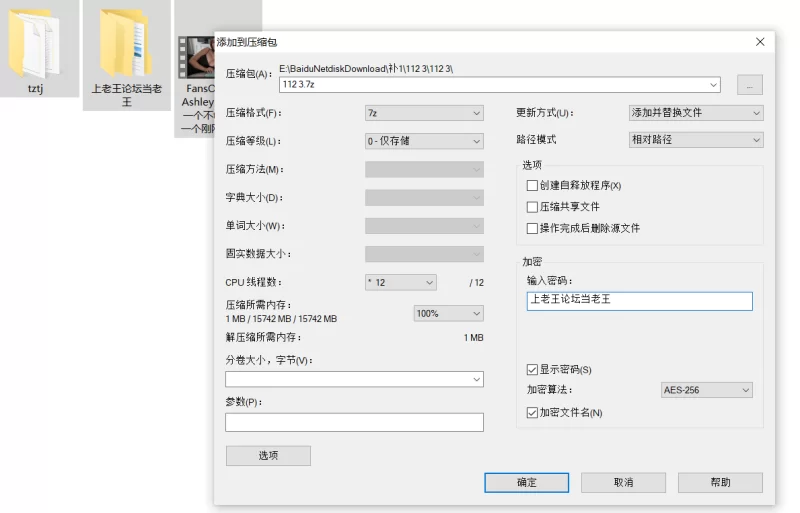Screen dimensions: 800x513
Task: Expand the 更新方式 dropdown
Action: click(695, 113)
